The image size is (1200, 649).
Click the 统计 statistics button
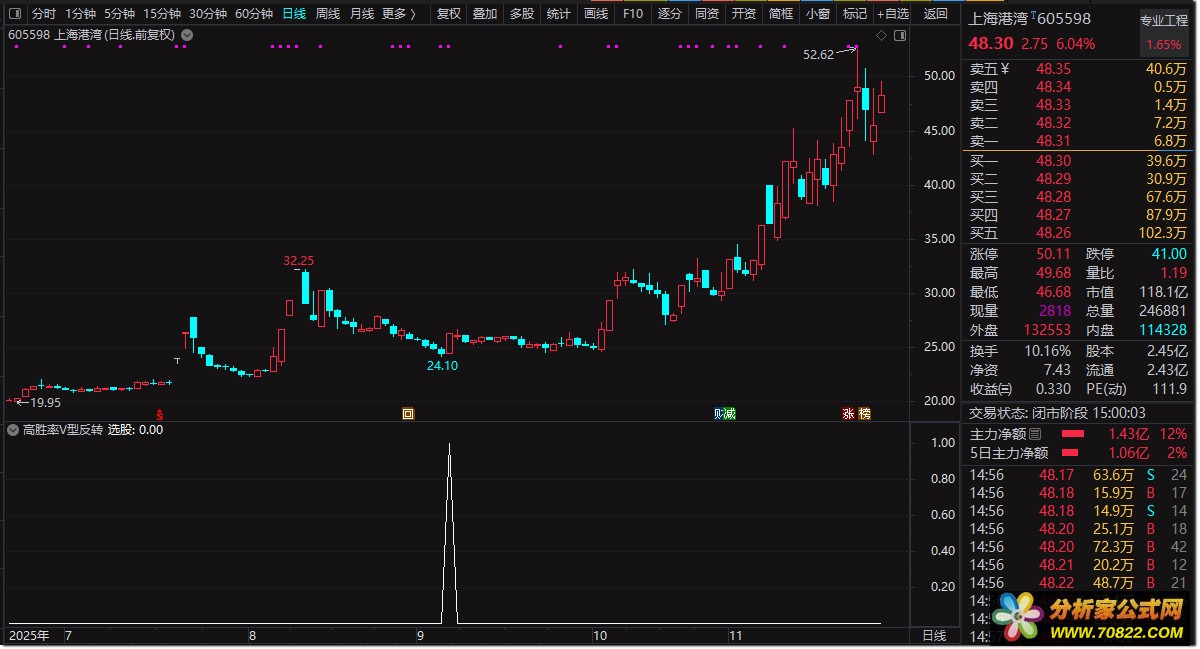point(559,14)
